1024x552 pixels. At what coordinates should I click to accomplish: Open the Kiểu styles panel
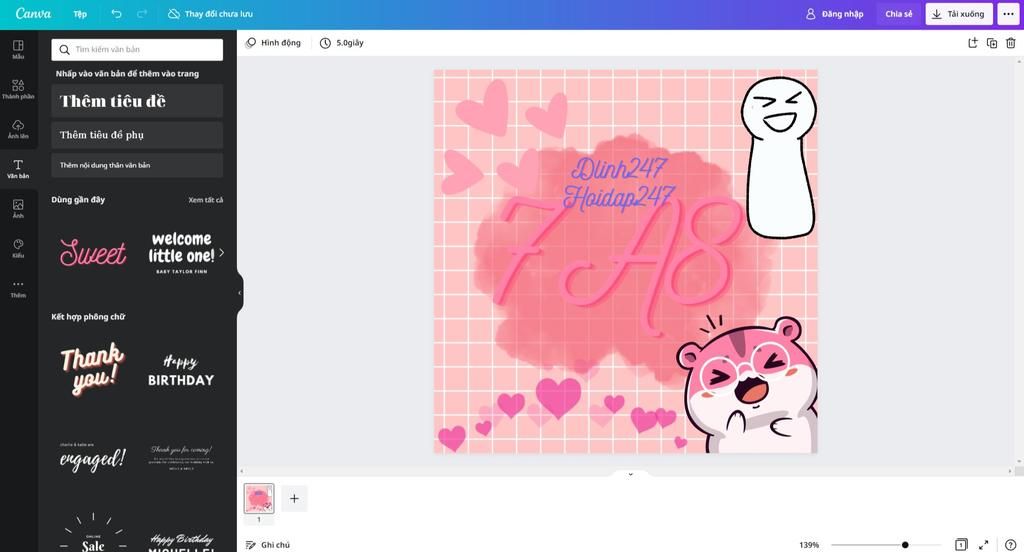coord(18,248)
